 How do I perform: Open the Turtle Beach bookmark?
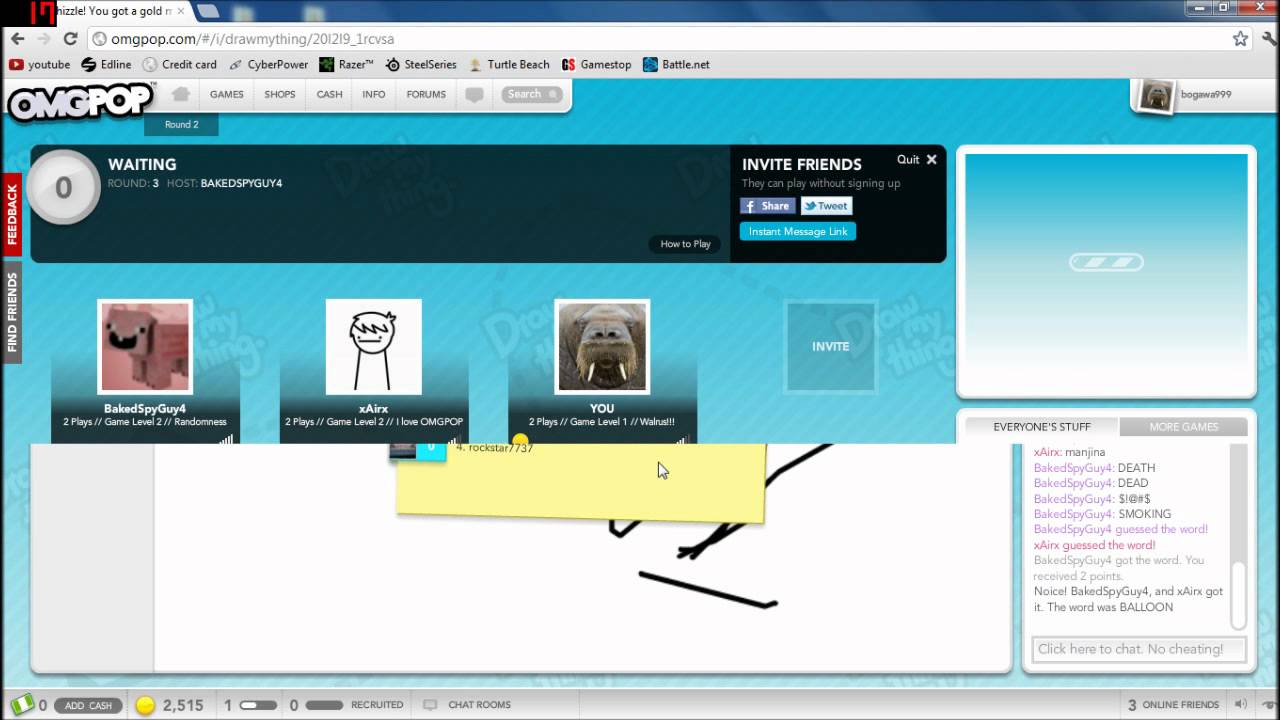pyautogui.click(x=509, y=64)
